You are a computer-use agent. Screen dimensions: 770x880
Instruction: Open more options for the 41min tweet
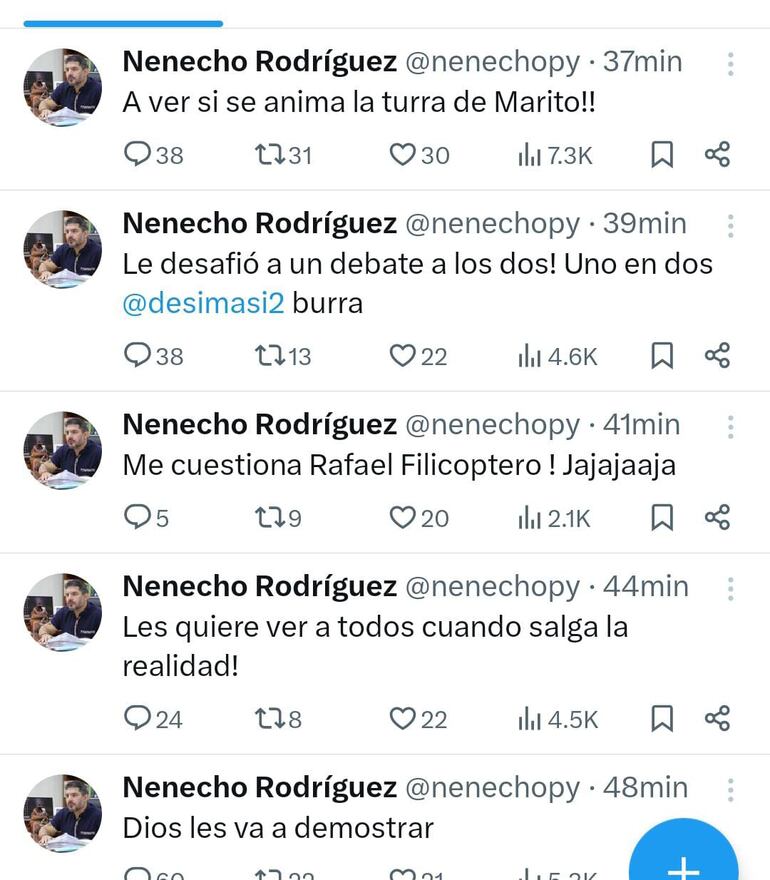(x=731, y=427)
